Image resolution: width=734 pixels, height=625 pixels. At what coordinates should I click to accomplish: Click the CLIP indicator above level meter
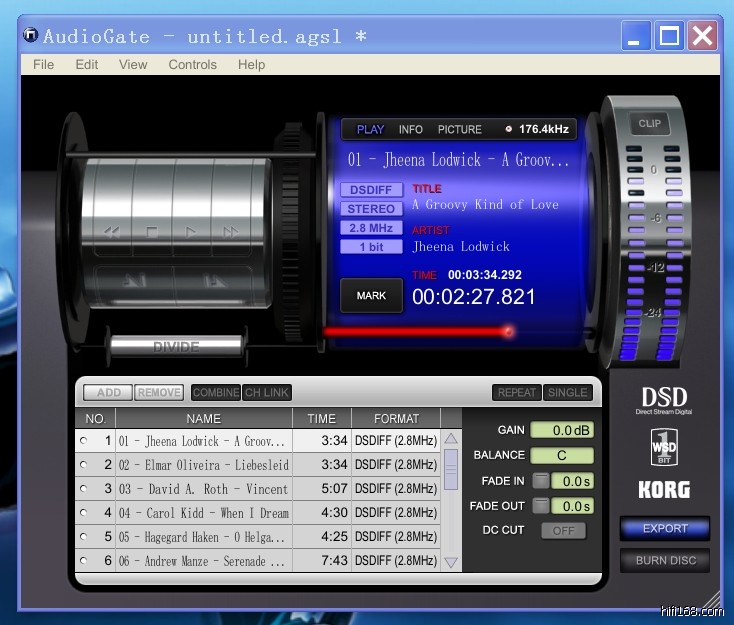click(x=650, y=124)
